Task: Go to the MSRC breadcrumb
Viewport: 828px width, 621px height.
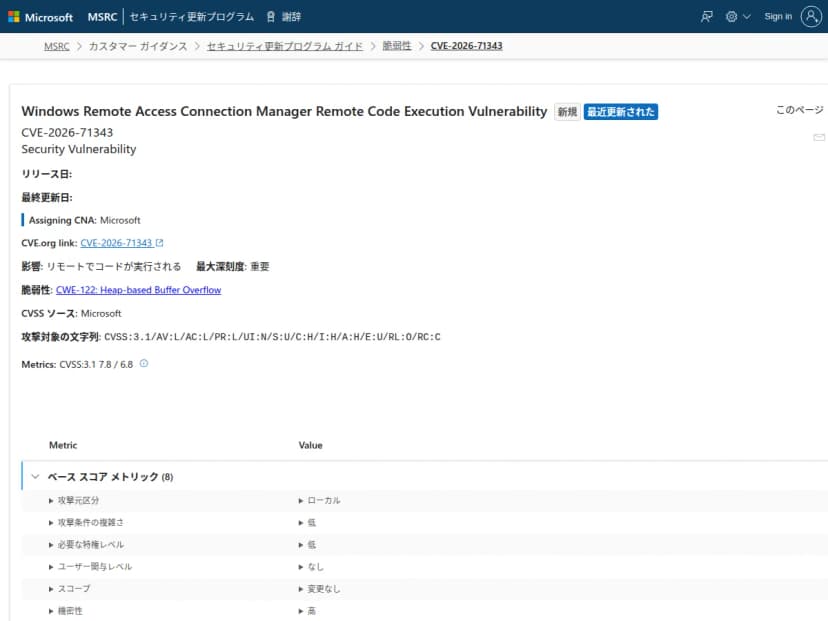Action: tap(57, 46)
